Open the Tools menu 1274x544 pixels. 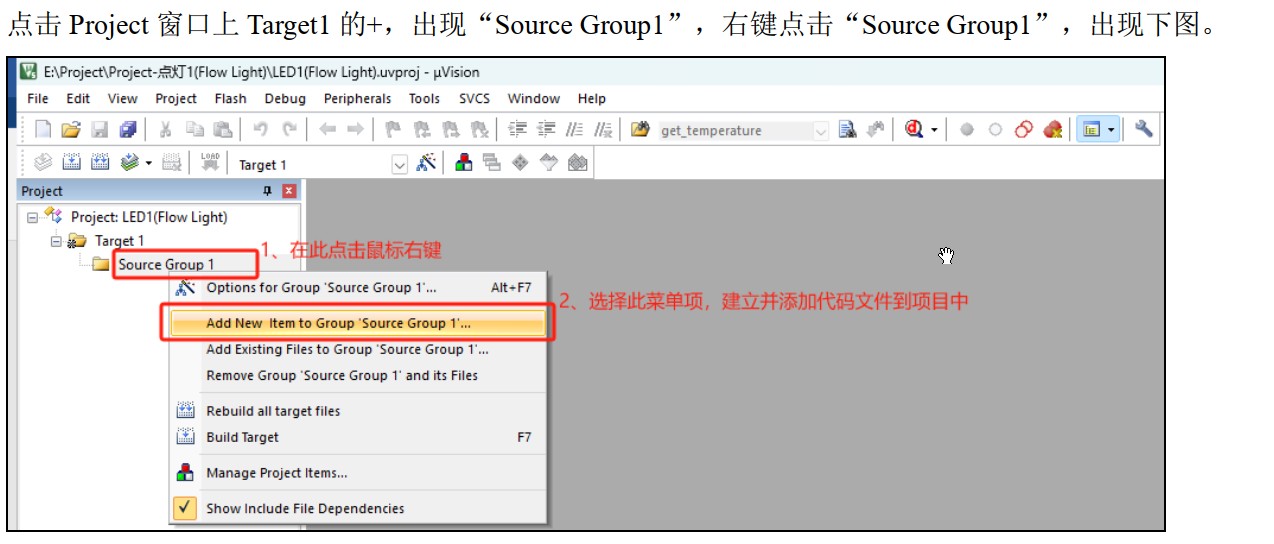(x=424, y=98)
